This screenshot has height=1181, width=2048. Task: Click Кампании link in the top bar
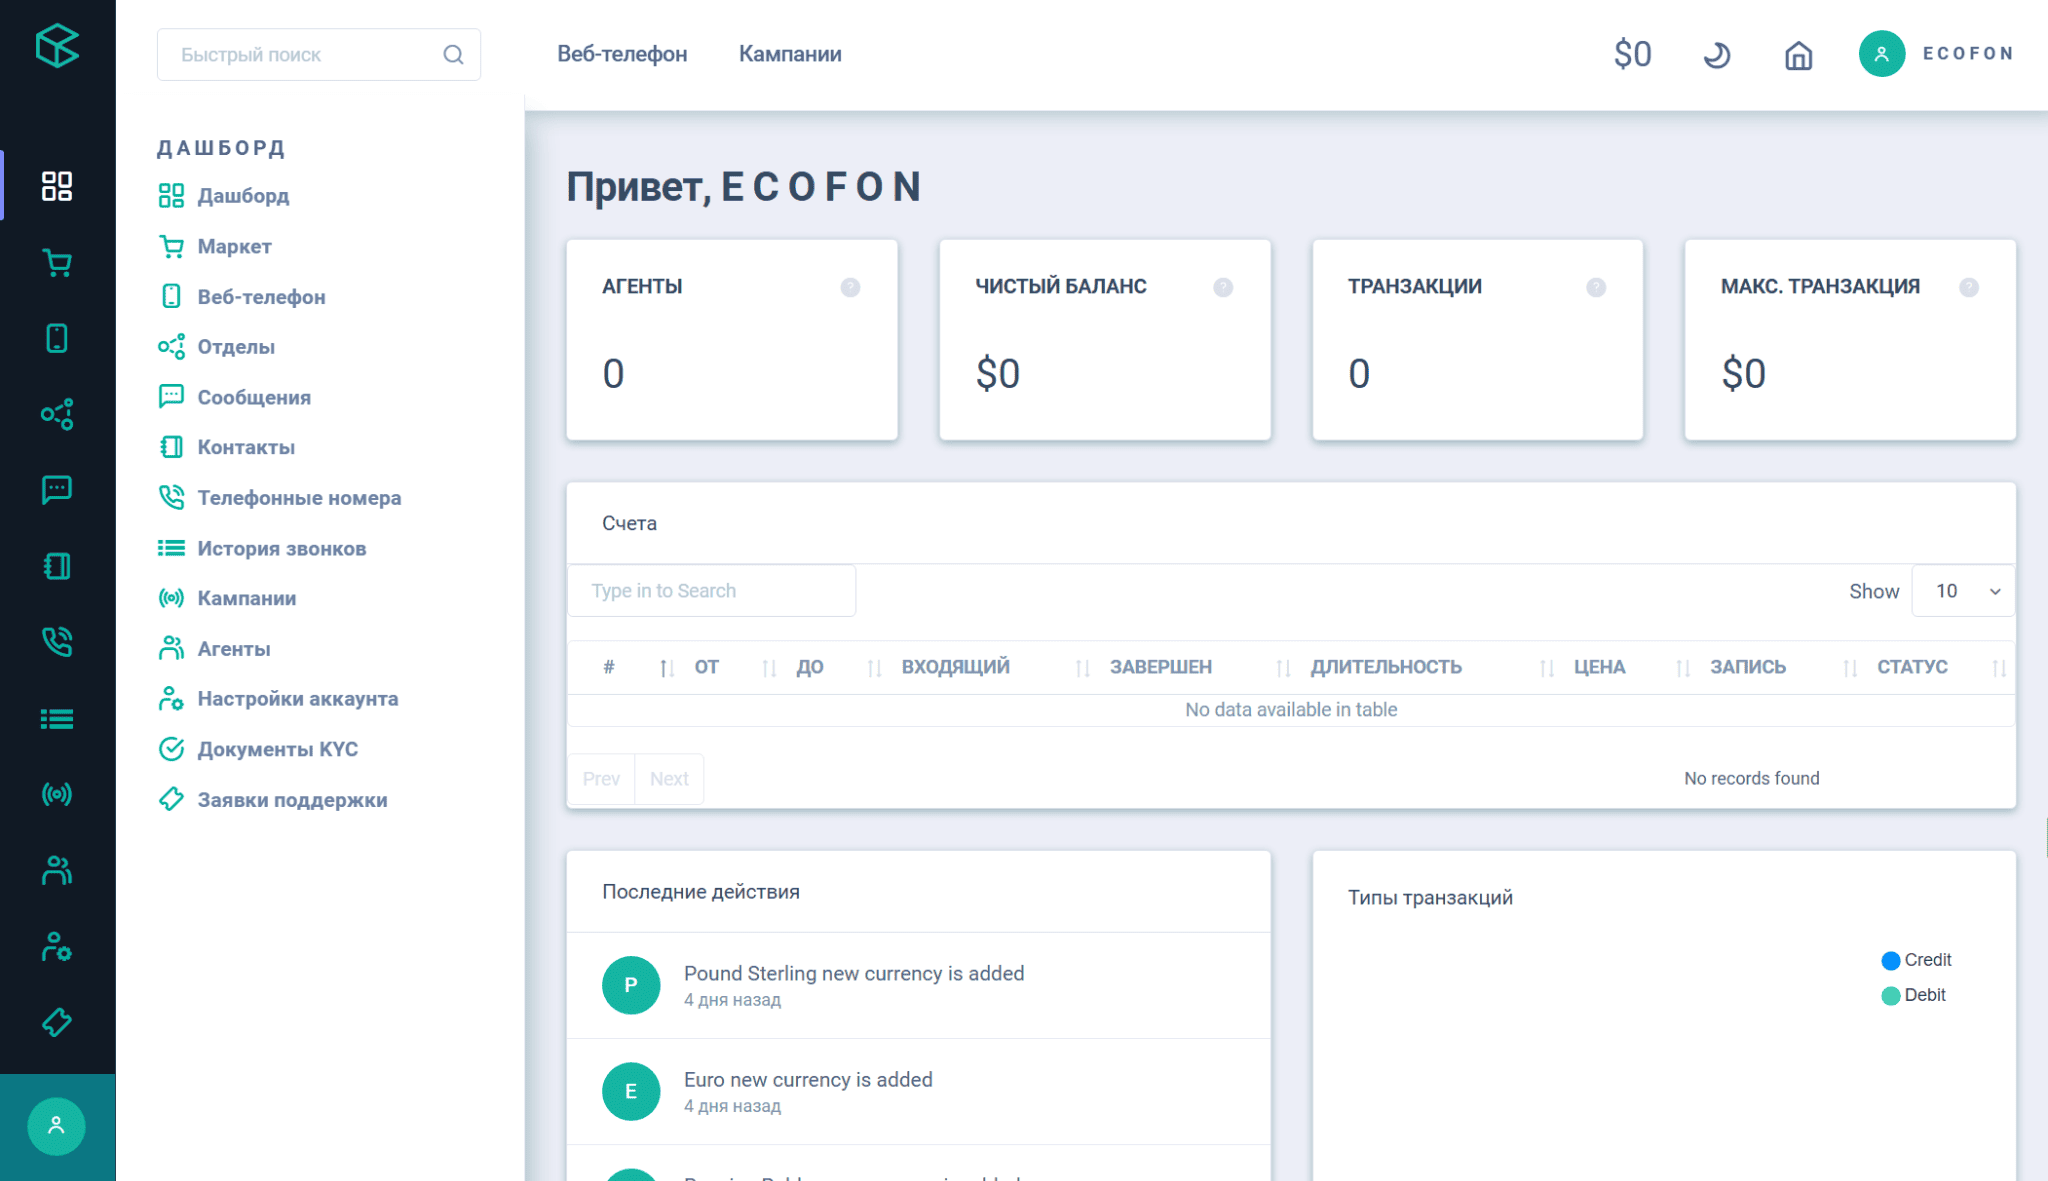click(790, 54)
